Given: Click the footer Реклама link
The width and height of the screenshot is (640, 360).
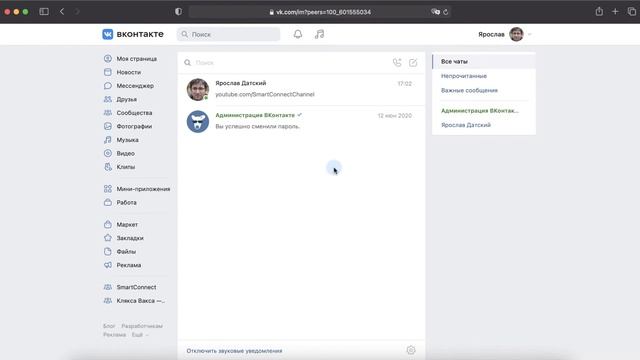Looking at the screenshot, I should [x=114, y=335].
